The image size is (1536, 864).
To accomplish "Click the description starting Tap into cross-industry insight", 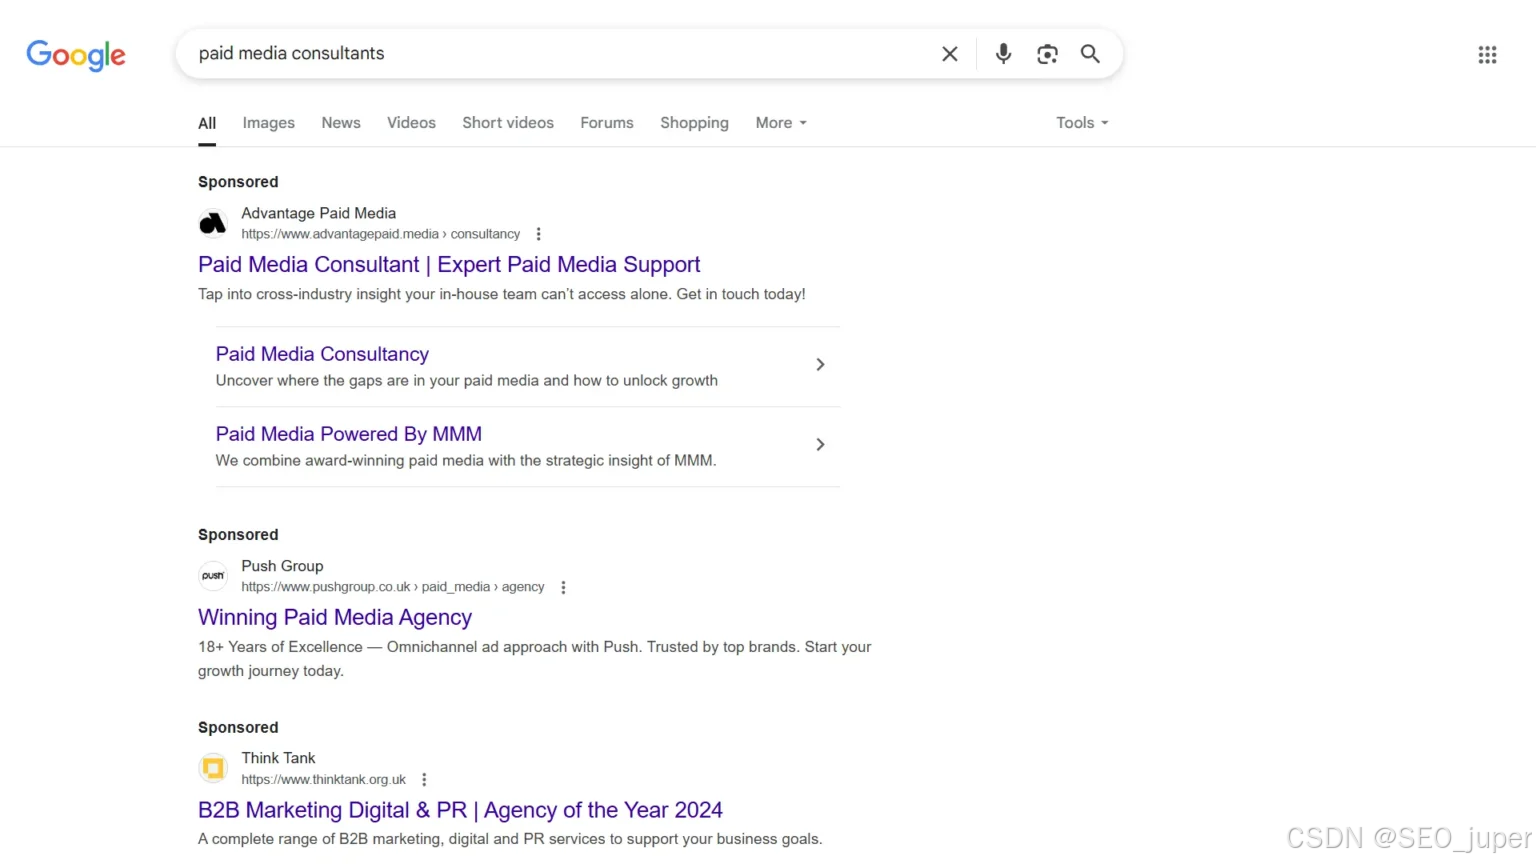I will click(502, 294).
